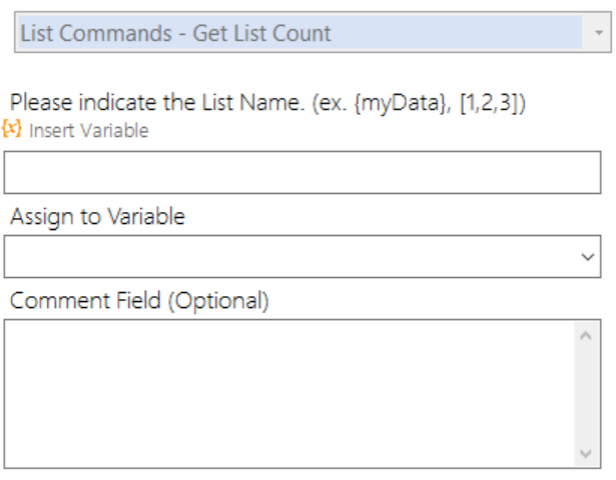Focus the Comment Field text area

click(x=290, y=394)
